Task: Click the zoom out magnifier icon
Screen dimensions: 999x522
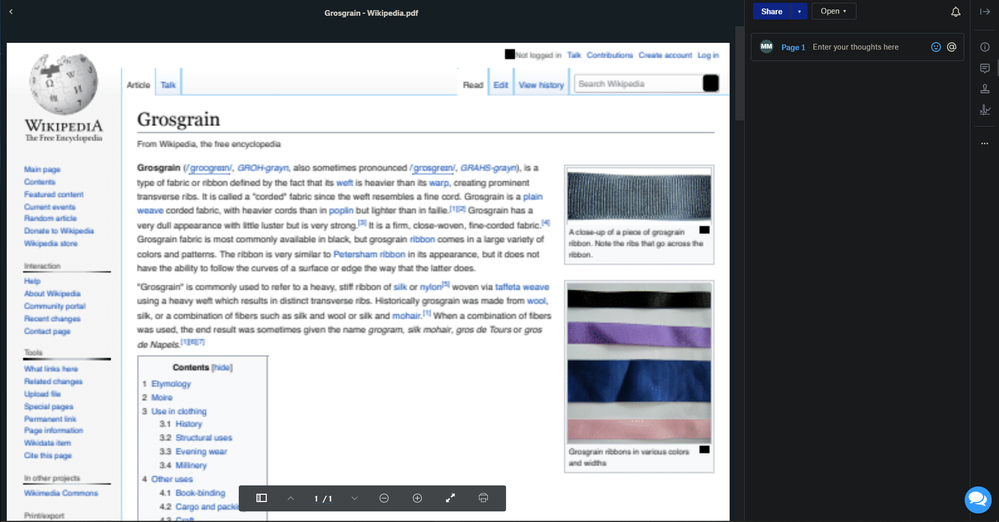Action: pos(384,498)
